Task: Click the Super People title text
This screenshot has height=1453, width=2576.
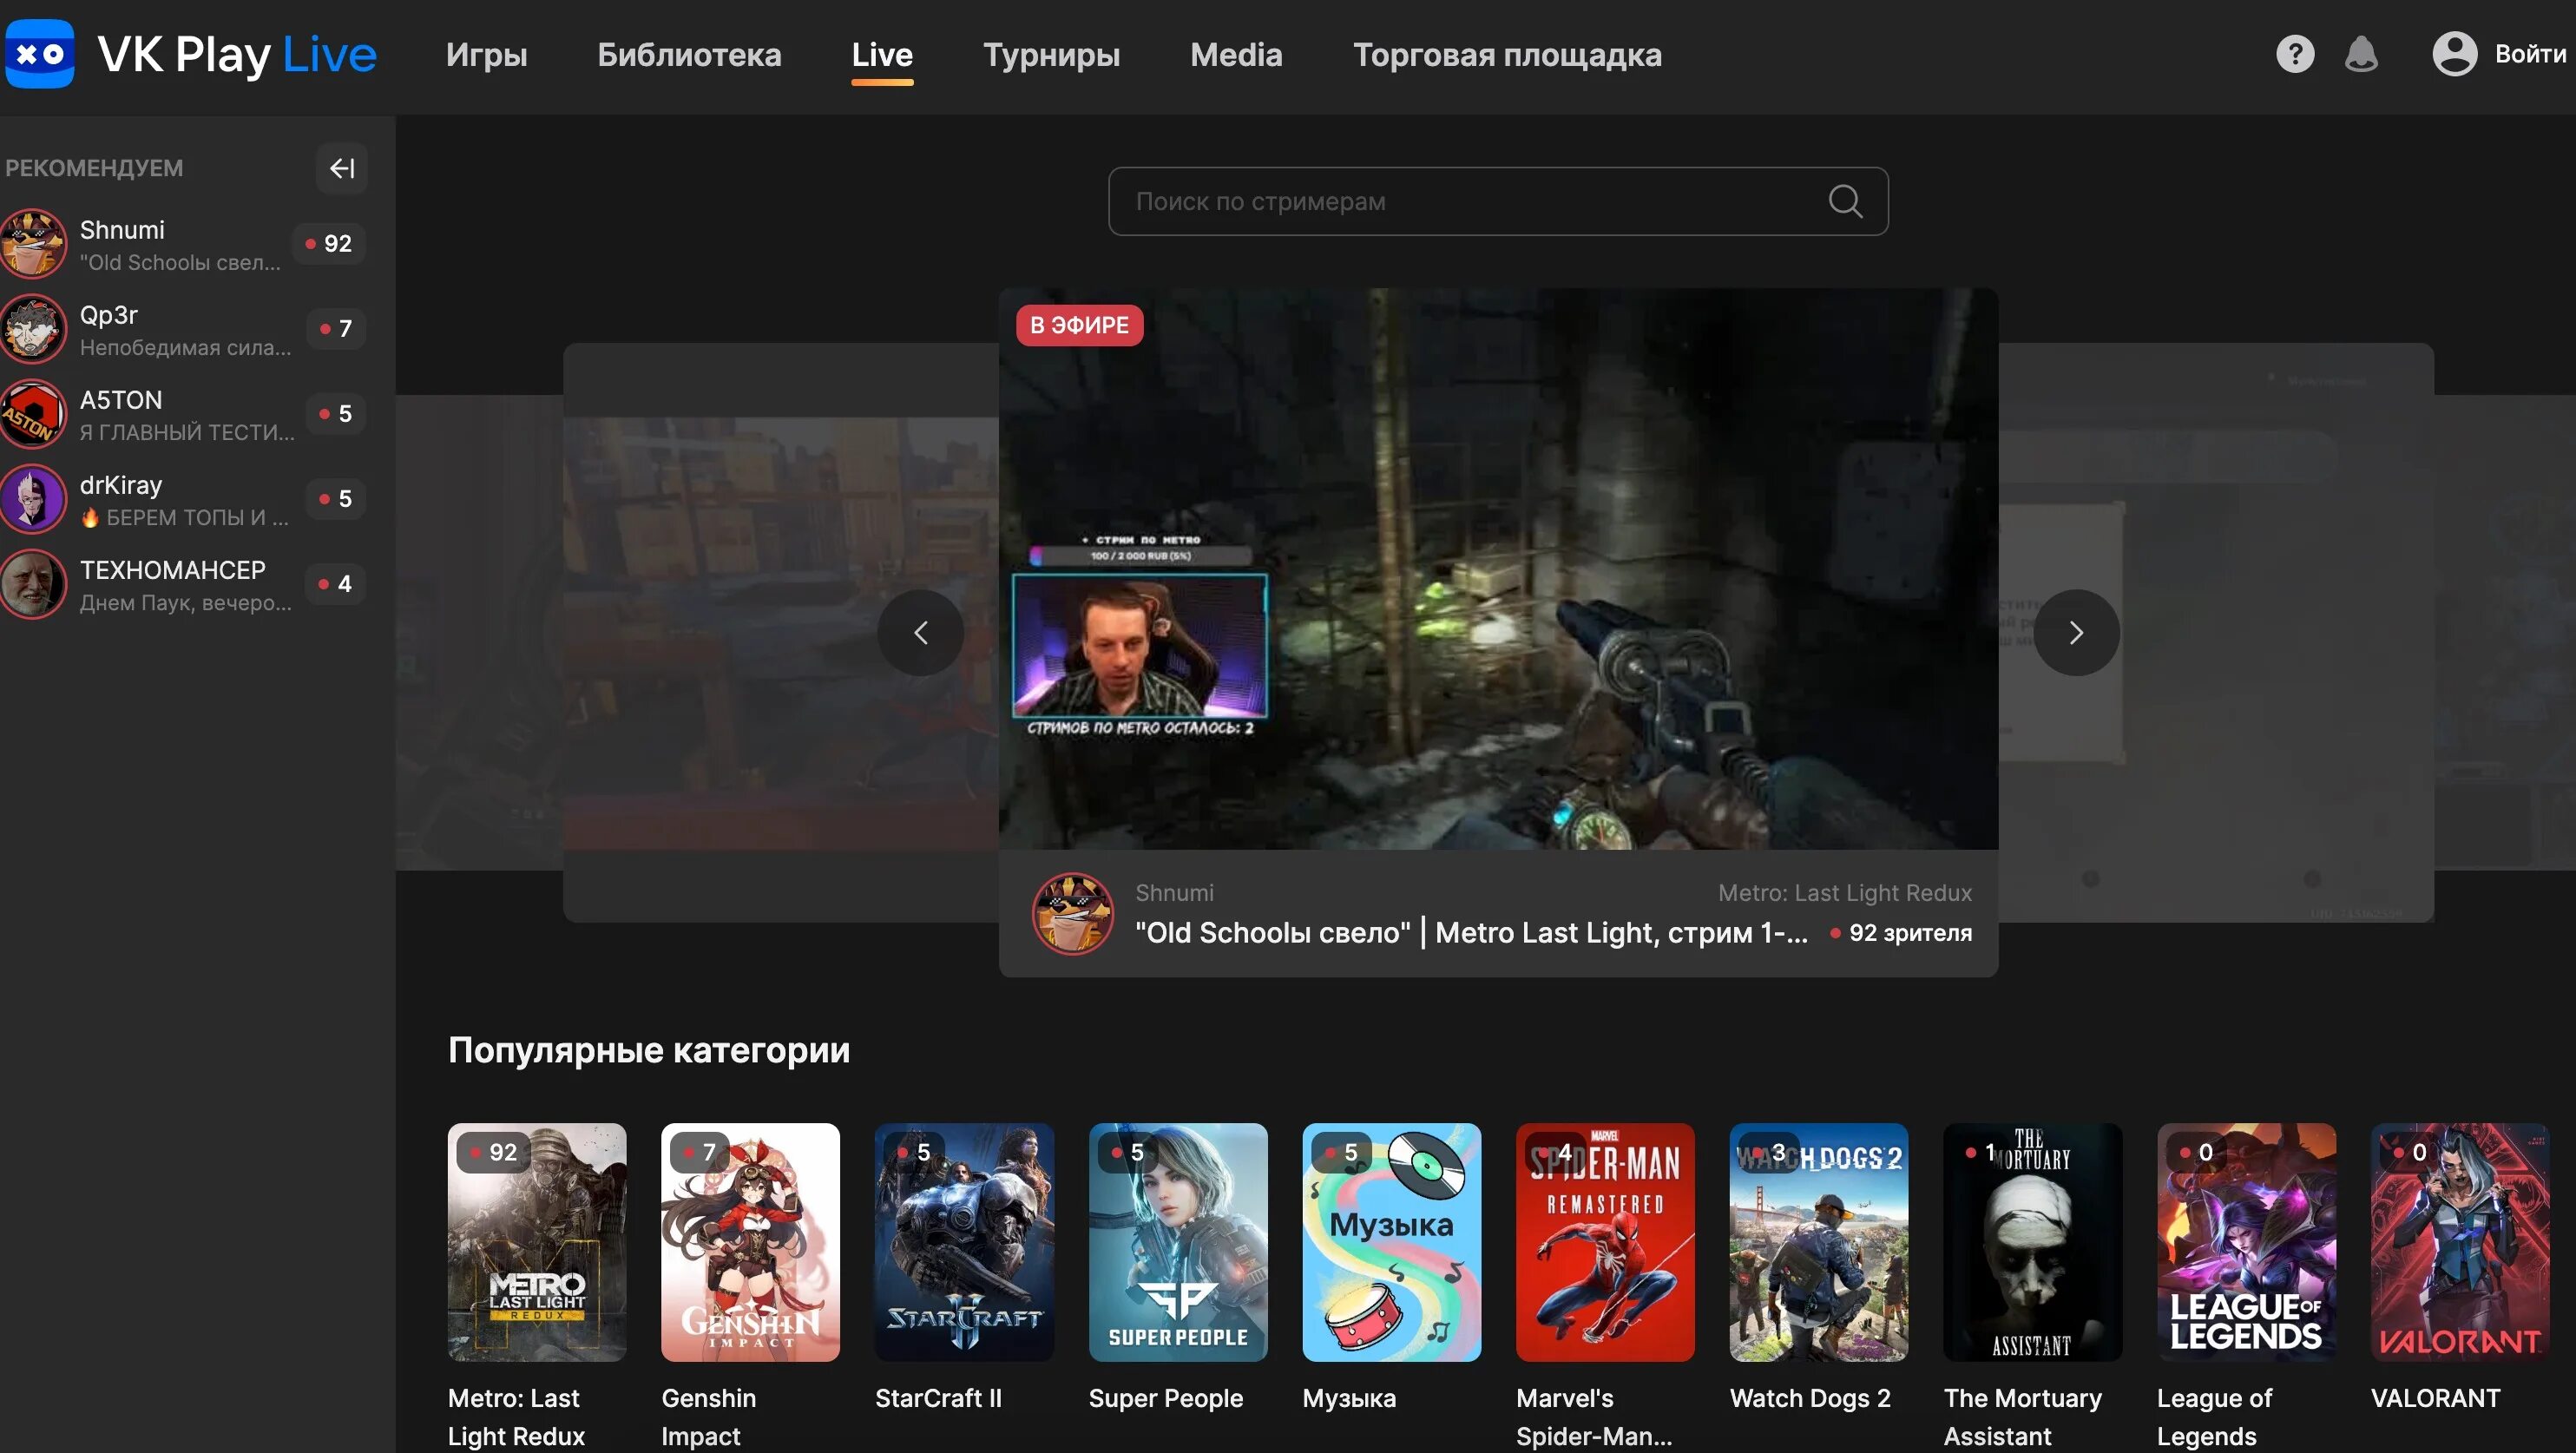Action: coord(1165,1398)
